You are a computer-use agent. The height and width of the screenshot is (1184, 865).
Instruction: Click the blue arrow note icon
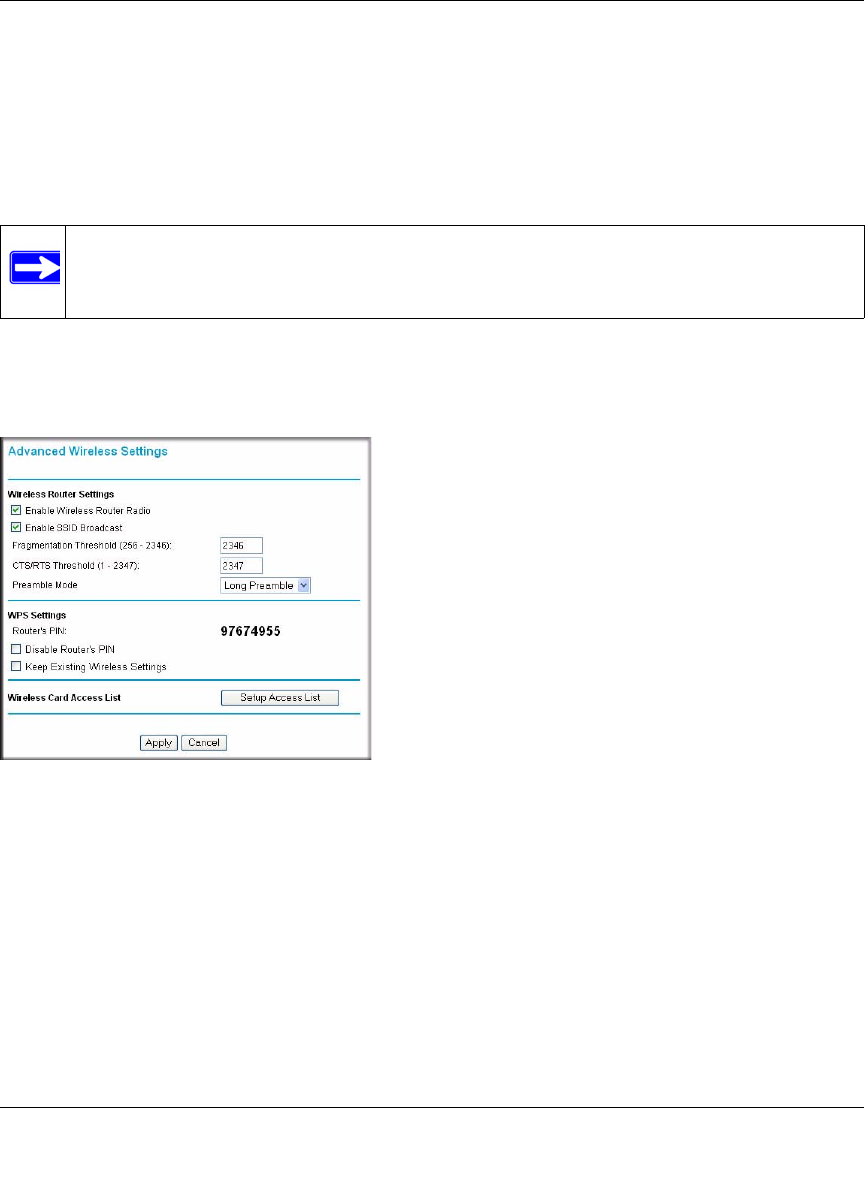[x=35, y=267]
